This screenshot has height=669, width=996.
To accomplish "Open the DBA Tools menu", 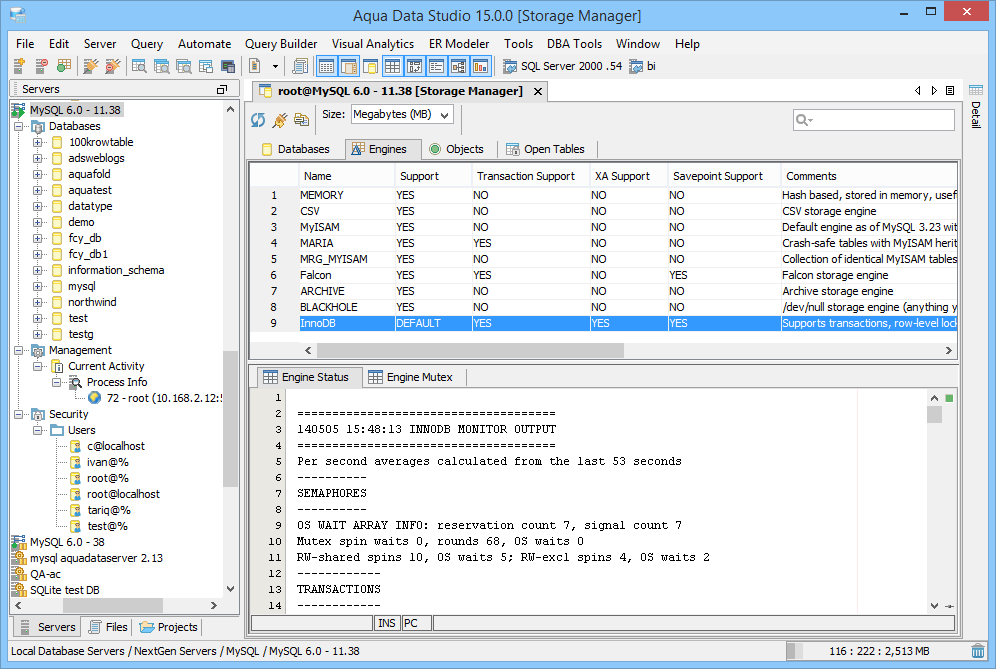I will coord(574,44).
